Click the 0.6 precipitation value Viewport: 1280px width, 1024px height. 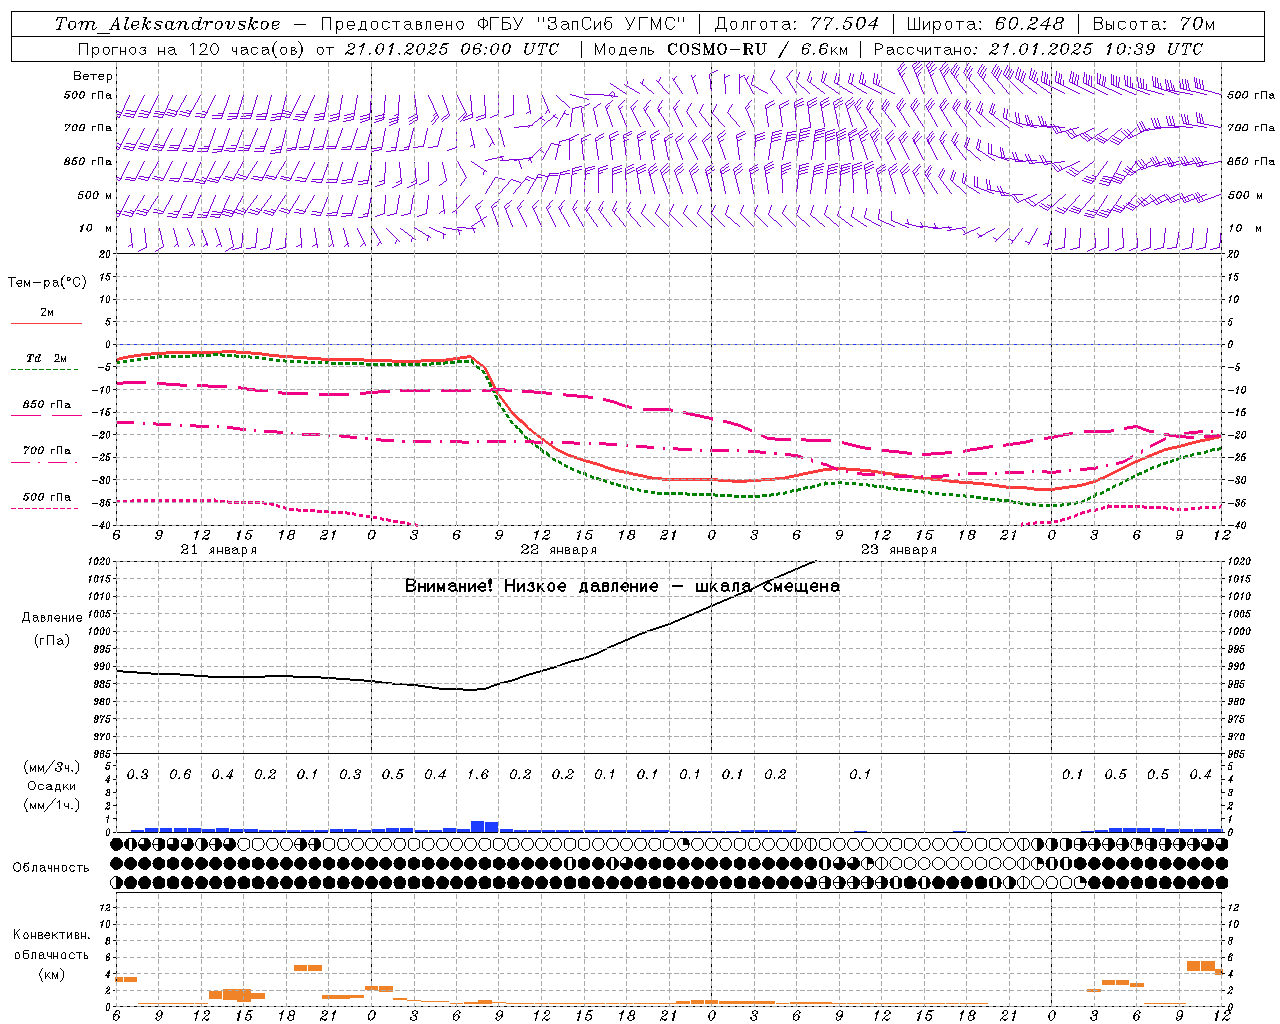180,774
